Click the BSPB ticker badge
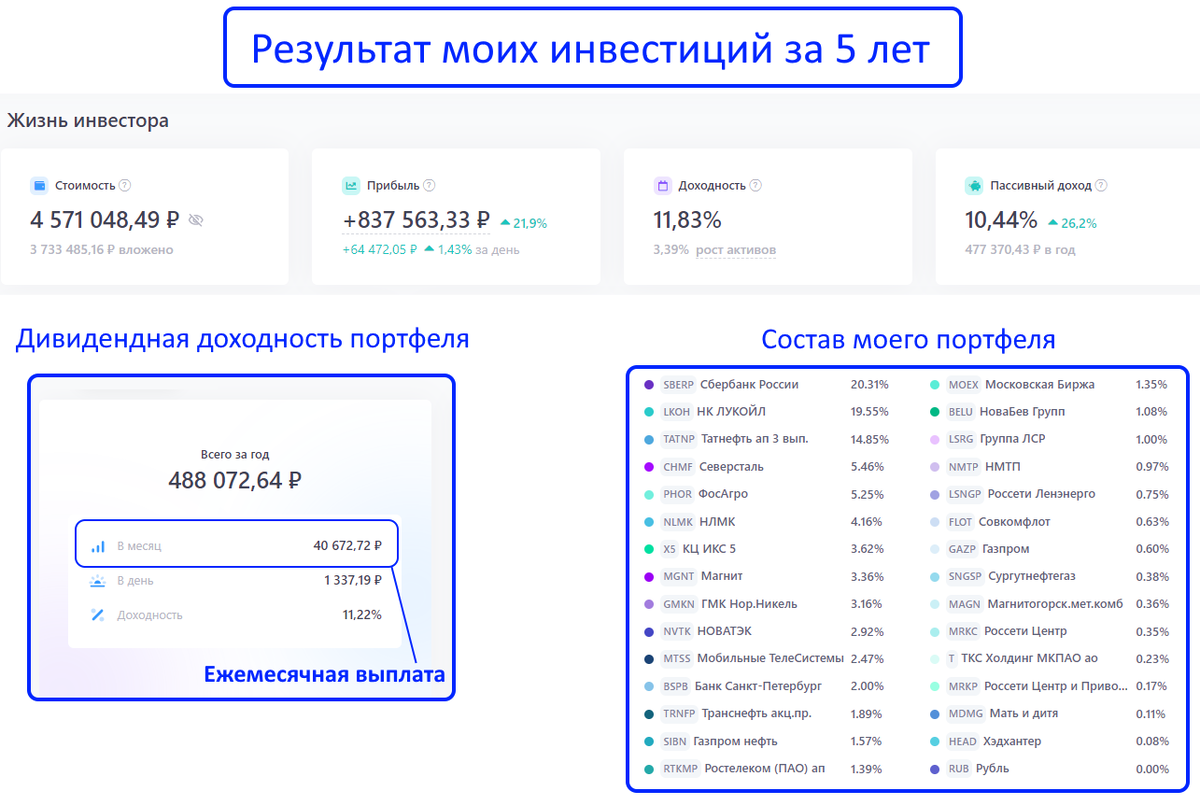Screen dimensions: 1200x805 tap(676, 686)
